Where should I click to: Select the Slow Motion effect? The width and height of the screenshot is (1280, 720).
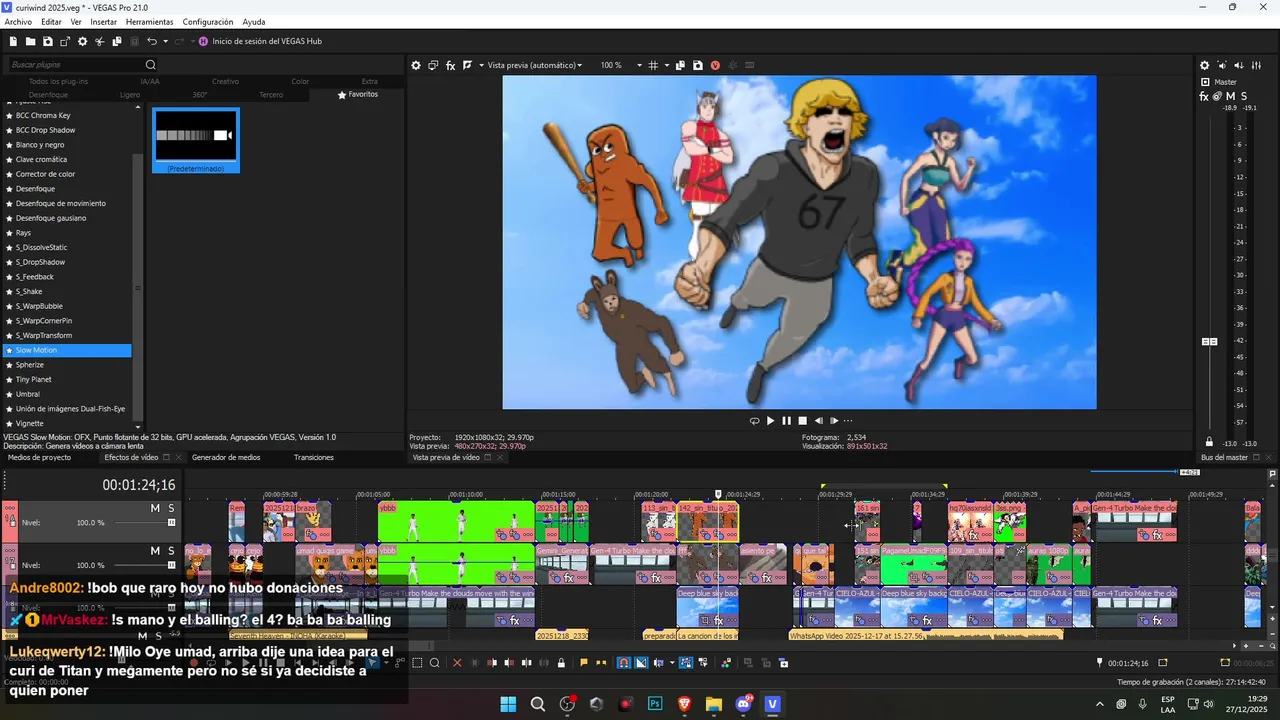68,350
